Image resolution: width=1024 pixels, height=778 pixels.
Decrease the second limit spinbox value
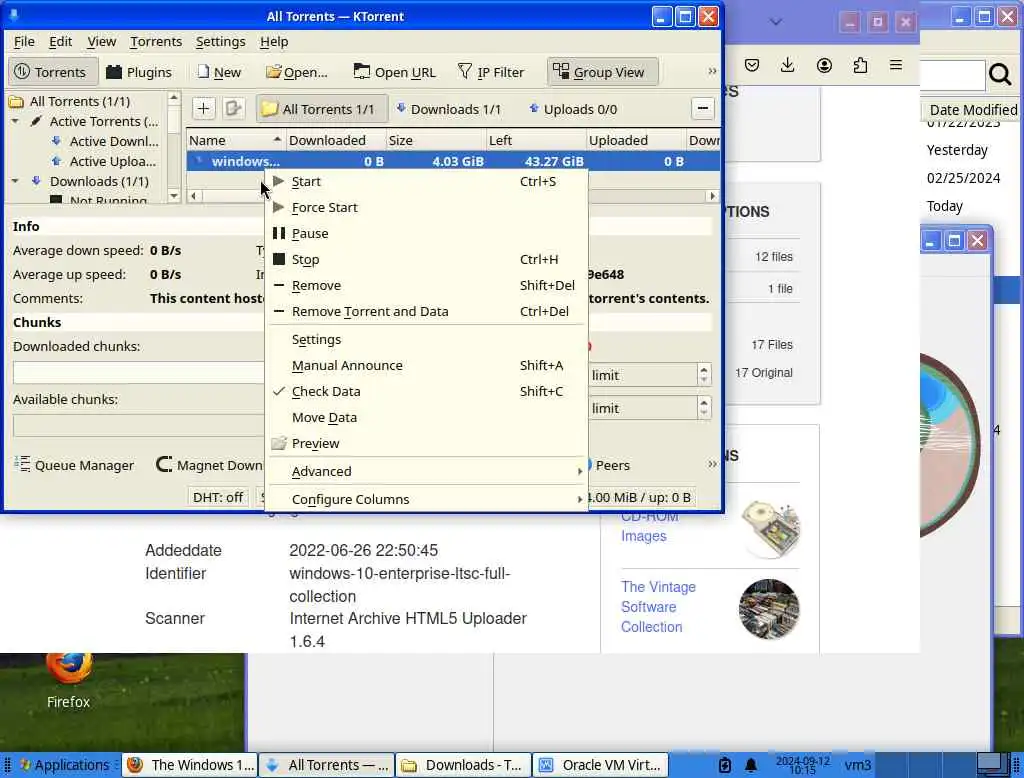point(703,413)
